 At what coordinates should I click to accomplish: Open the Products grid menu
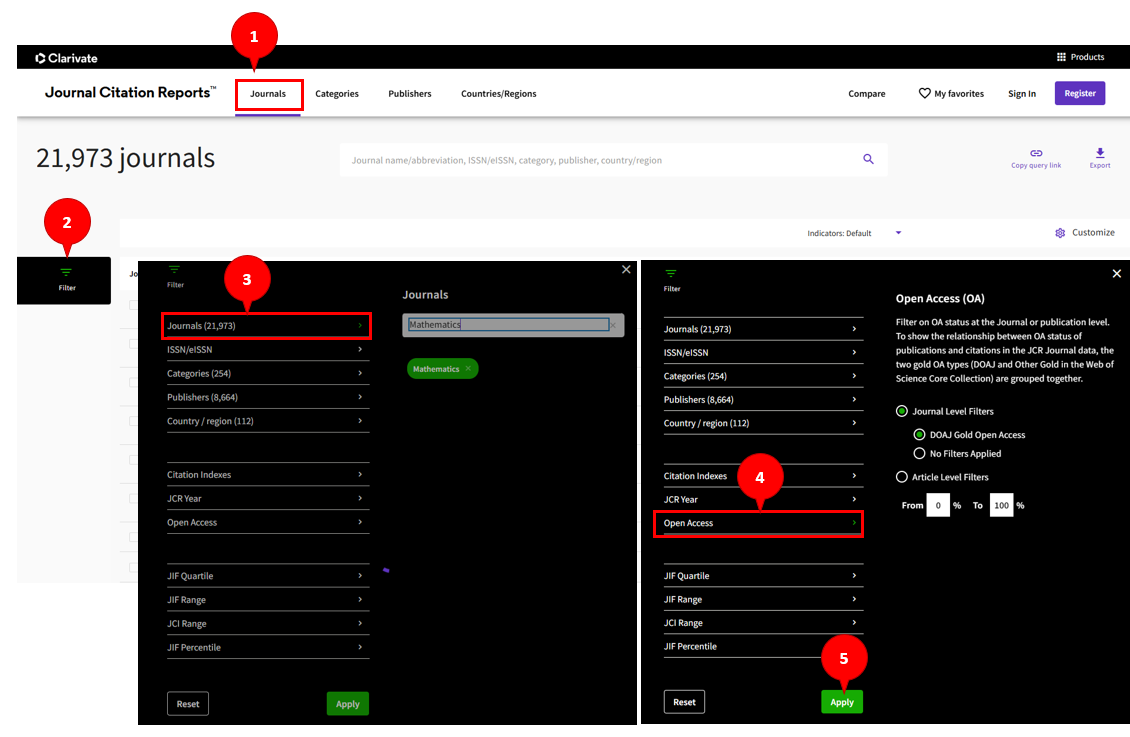tap(1080, 57)
